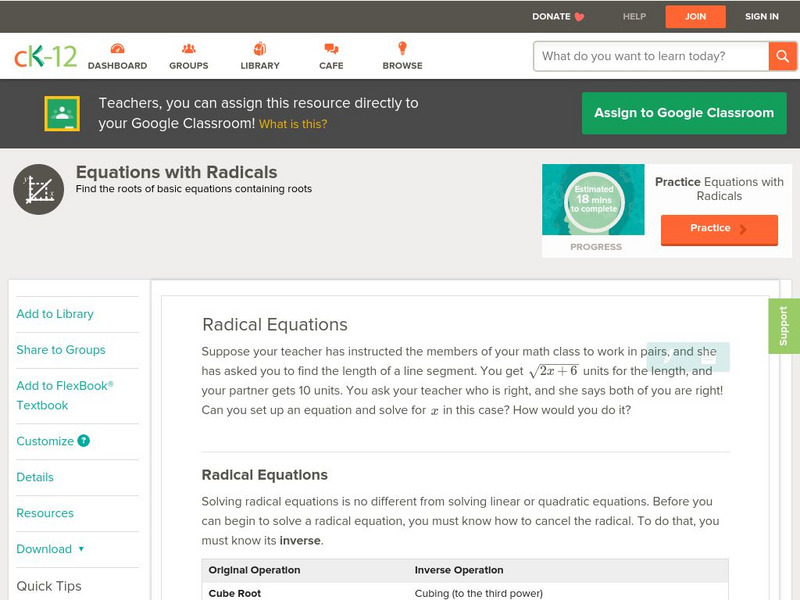Open the HELP menu item

[634, 16]
